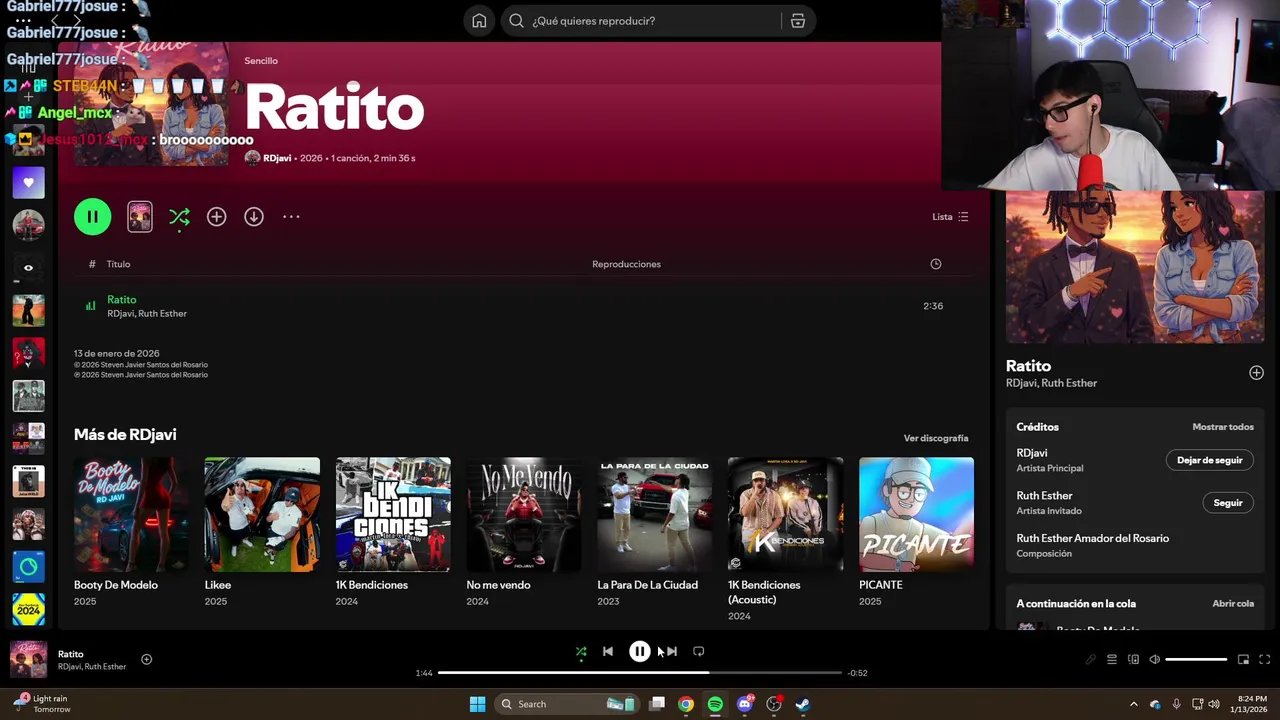Adjust the Spotify volume slider

tap(1196, 660)
